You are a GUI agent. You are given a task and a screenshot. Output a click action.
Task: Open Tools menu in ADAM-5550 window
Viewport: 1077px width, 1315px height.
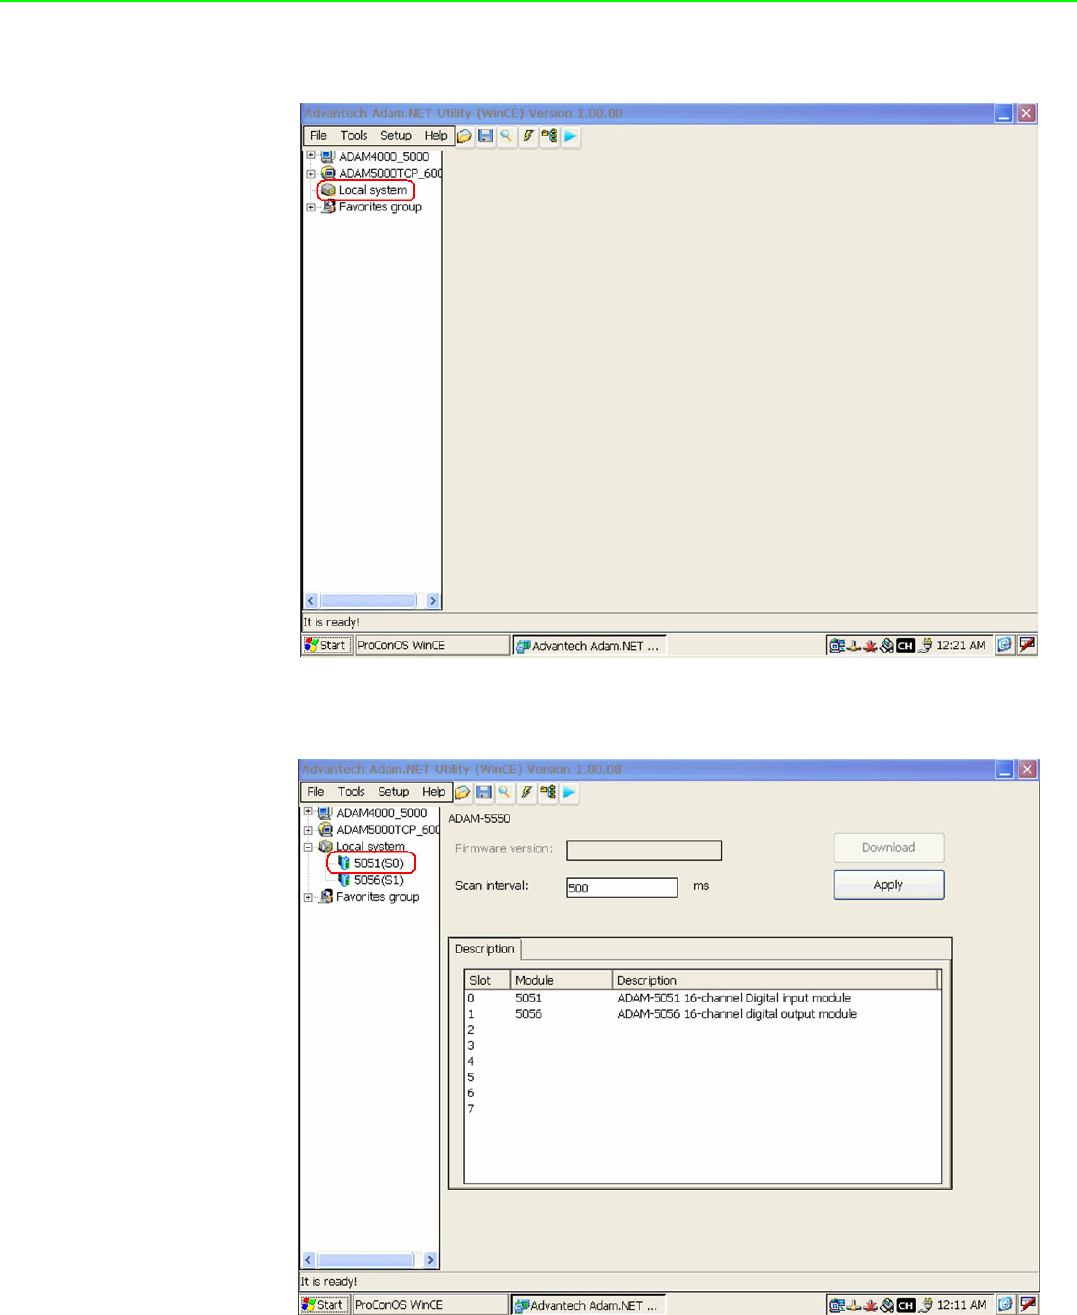(x=351, y=792)
